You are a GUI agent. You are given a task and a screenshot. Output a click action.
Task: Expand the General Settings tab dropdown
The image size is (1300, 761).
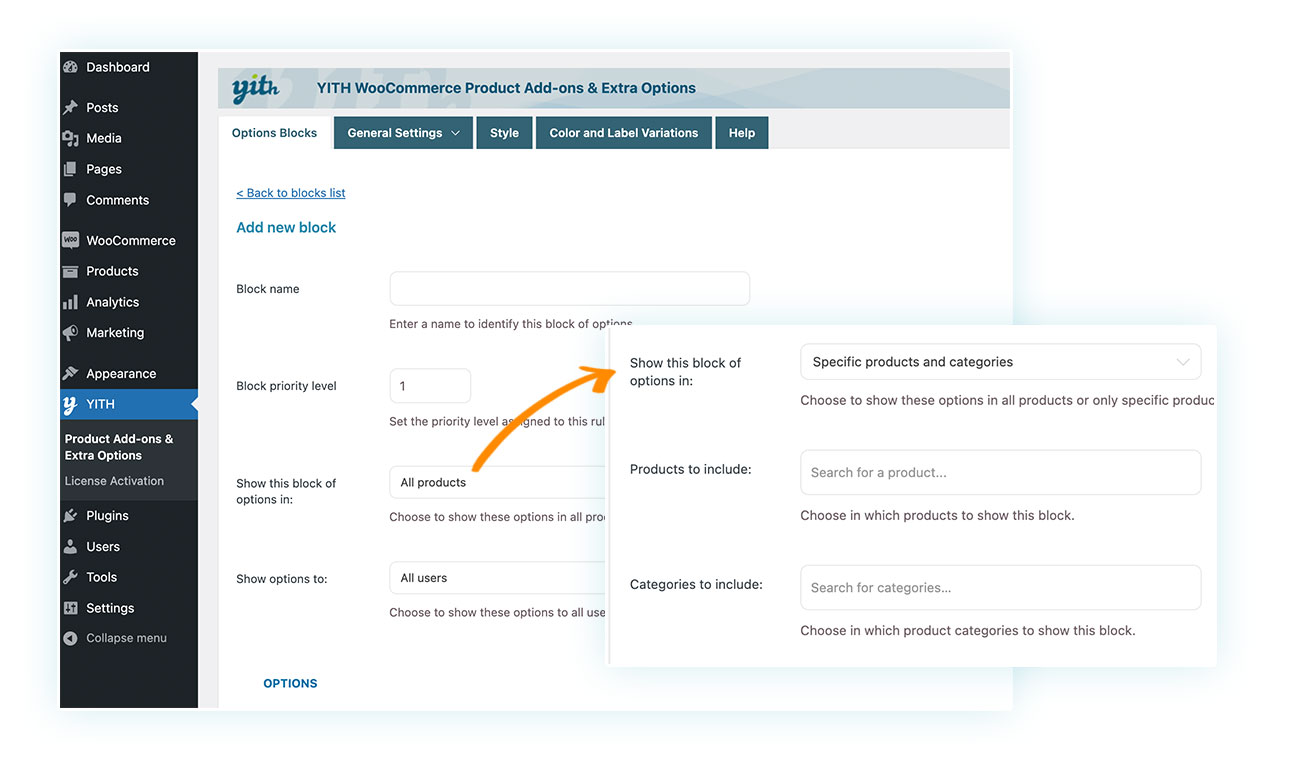point(403,133)
